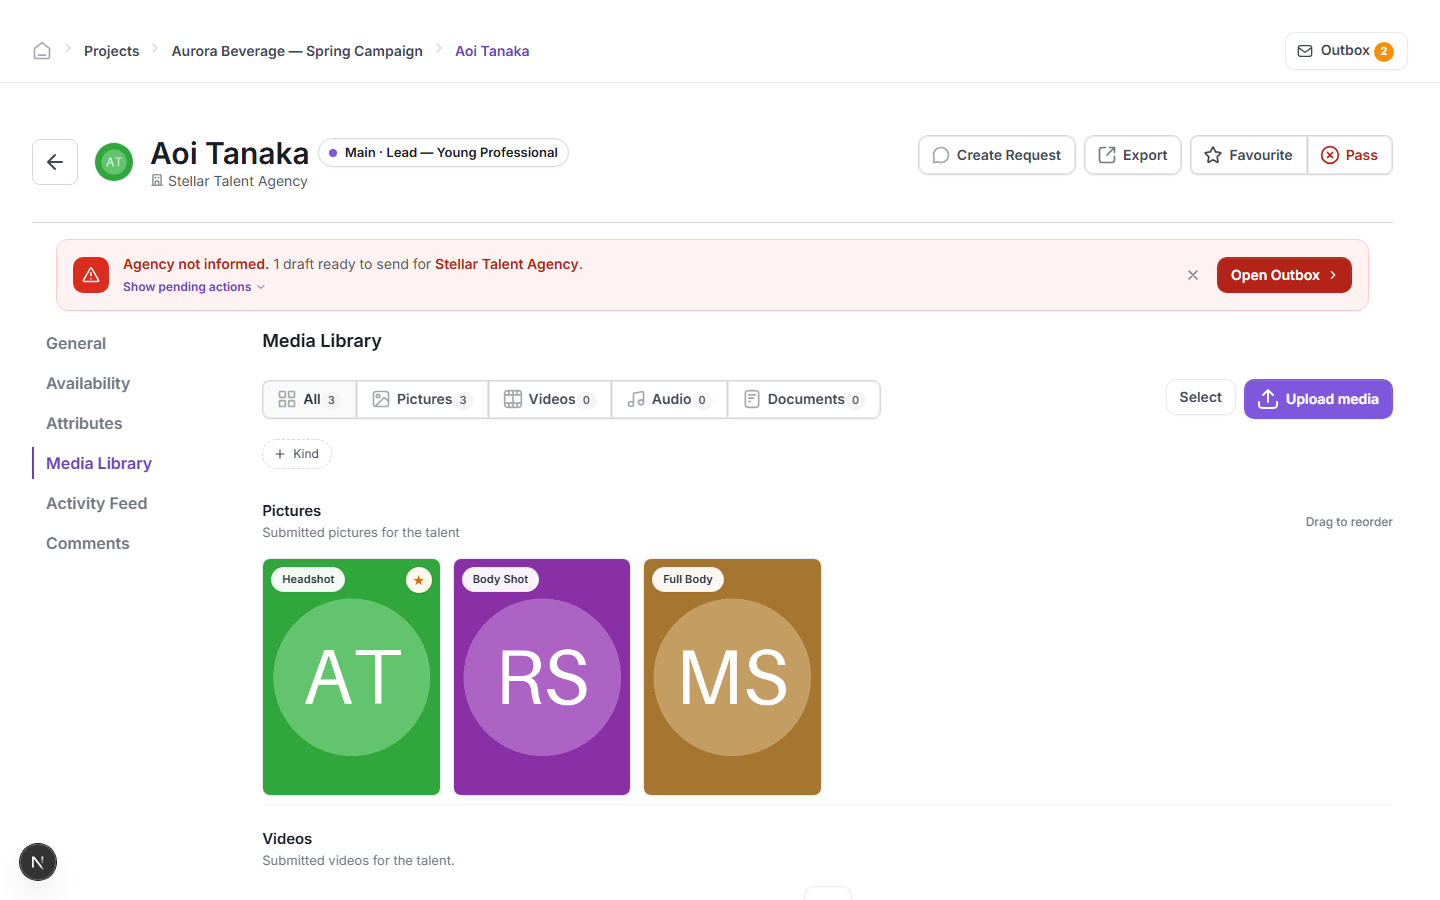Click the Select button

tap(1200, 397)
